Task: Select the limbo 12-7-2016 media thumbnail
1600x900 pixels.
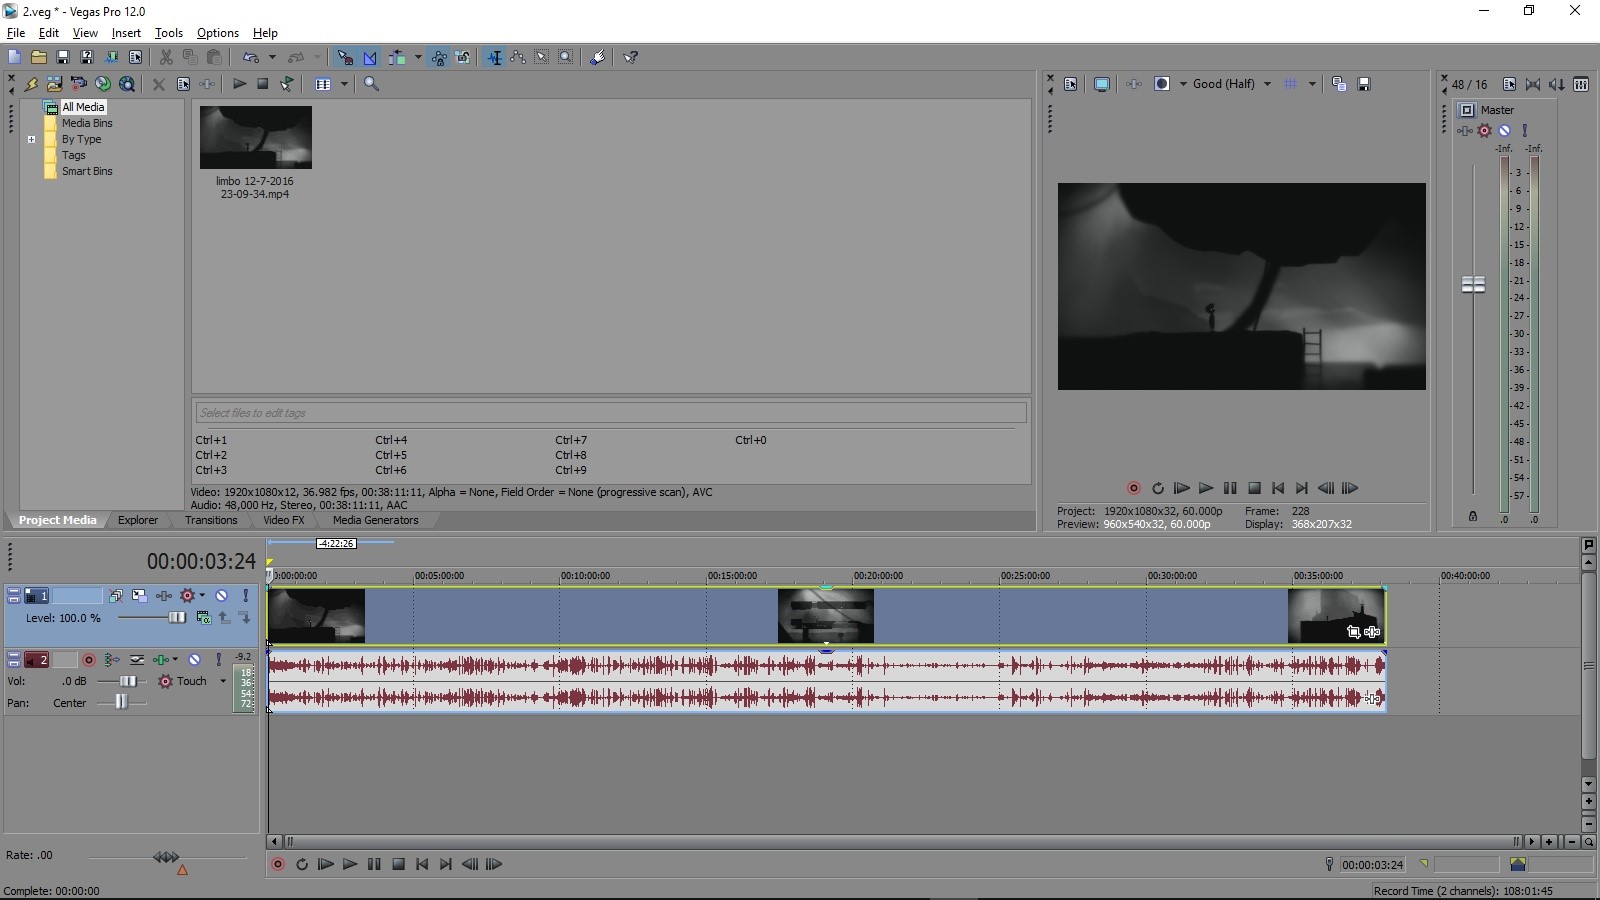Action: (x=256, y=138)
